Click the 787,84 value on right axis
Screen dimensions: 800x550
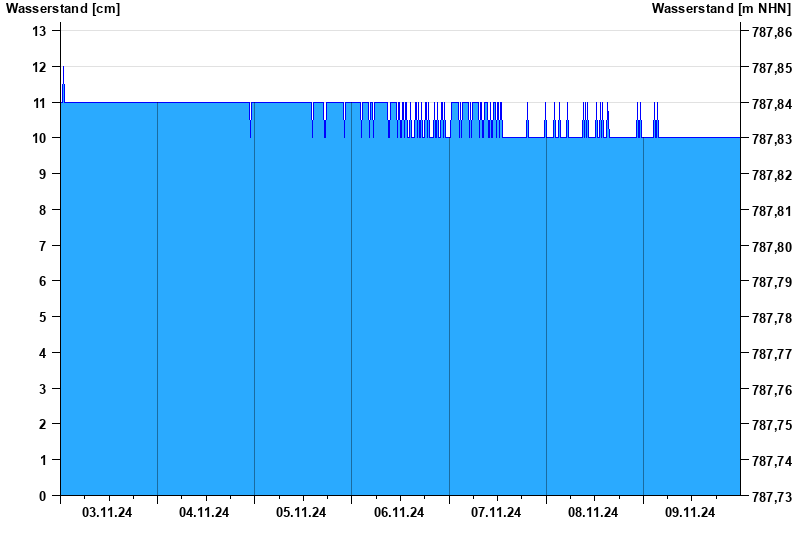tap(771, 104)
